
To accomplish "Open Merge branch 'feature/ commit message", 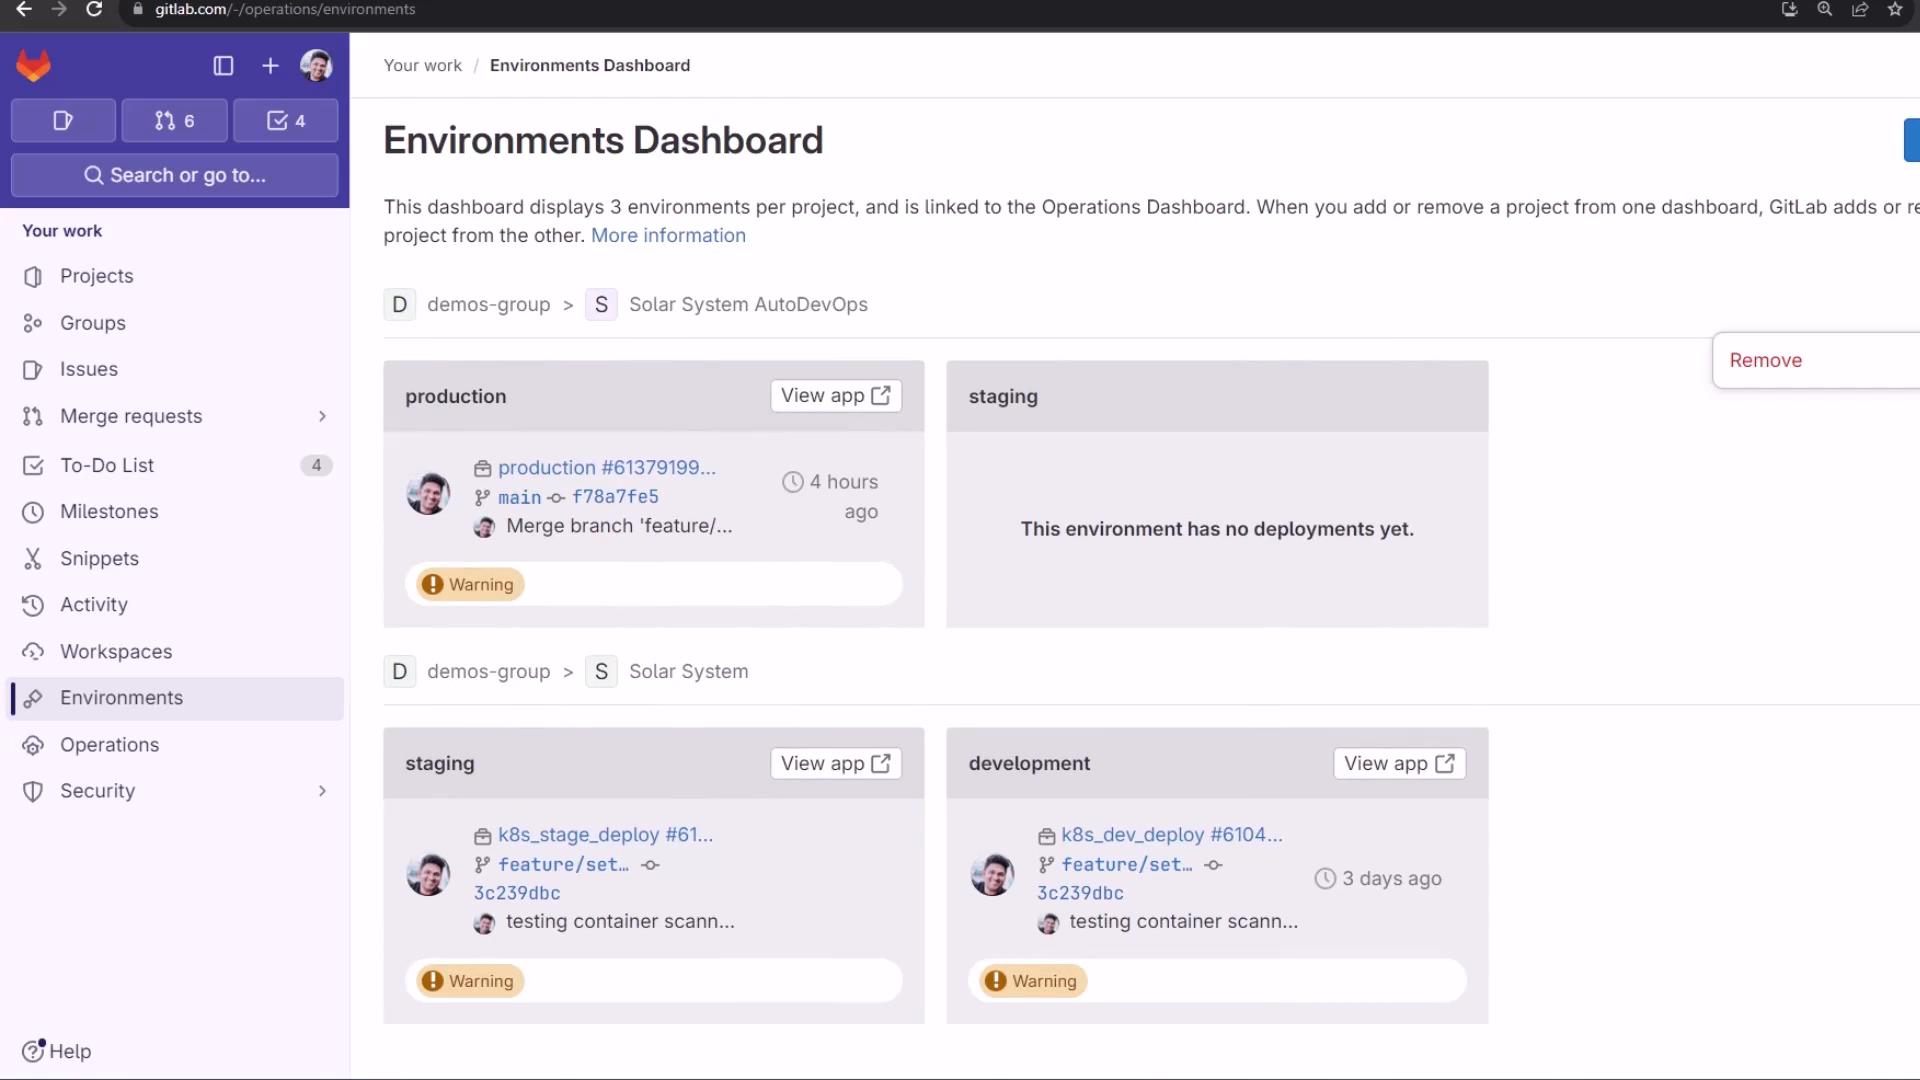I will [619, 526].
